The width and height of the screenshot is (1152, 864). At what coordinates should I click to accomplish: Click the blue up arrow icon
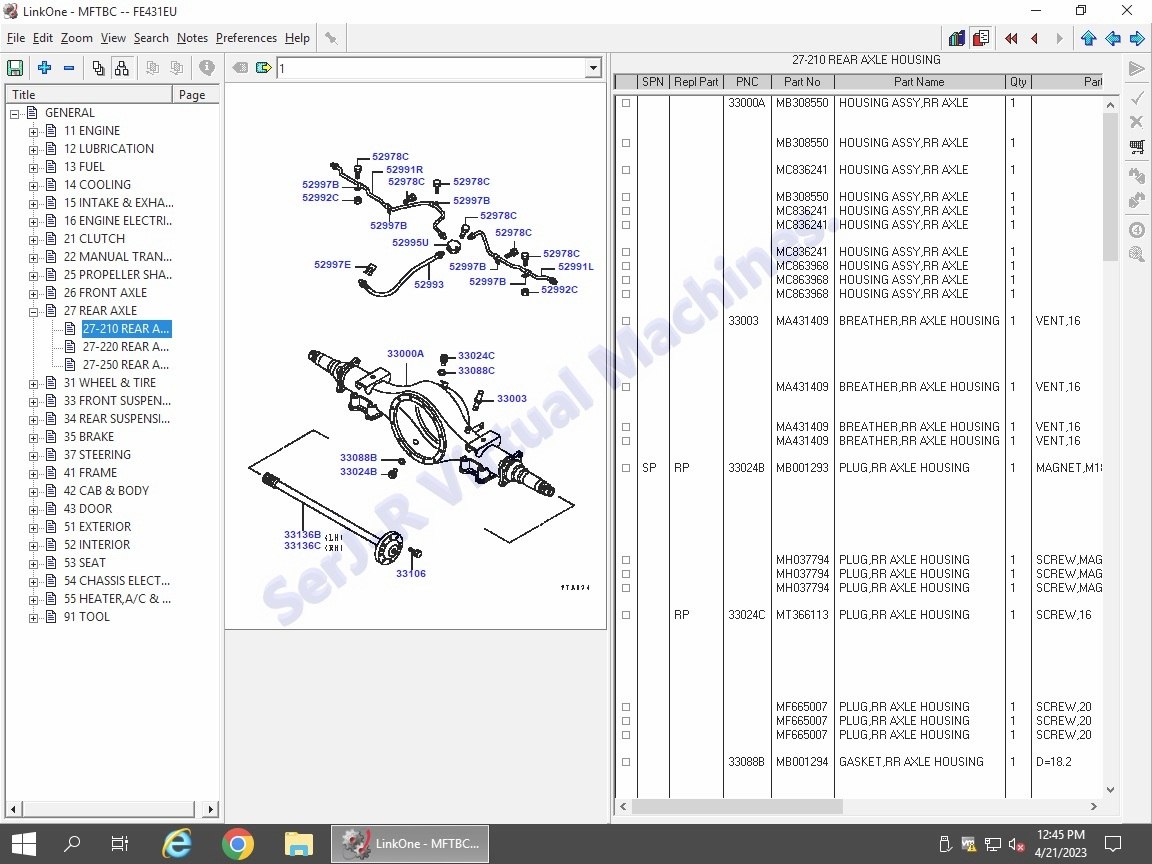[1089, 38]
